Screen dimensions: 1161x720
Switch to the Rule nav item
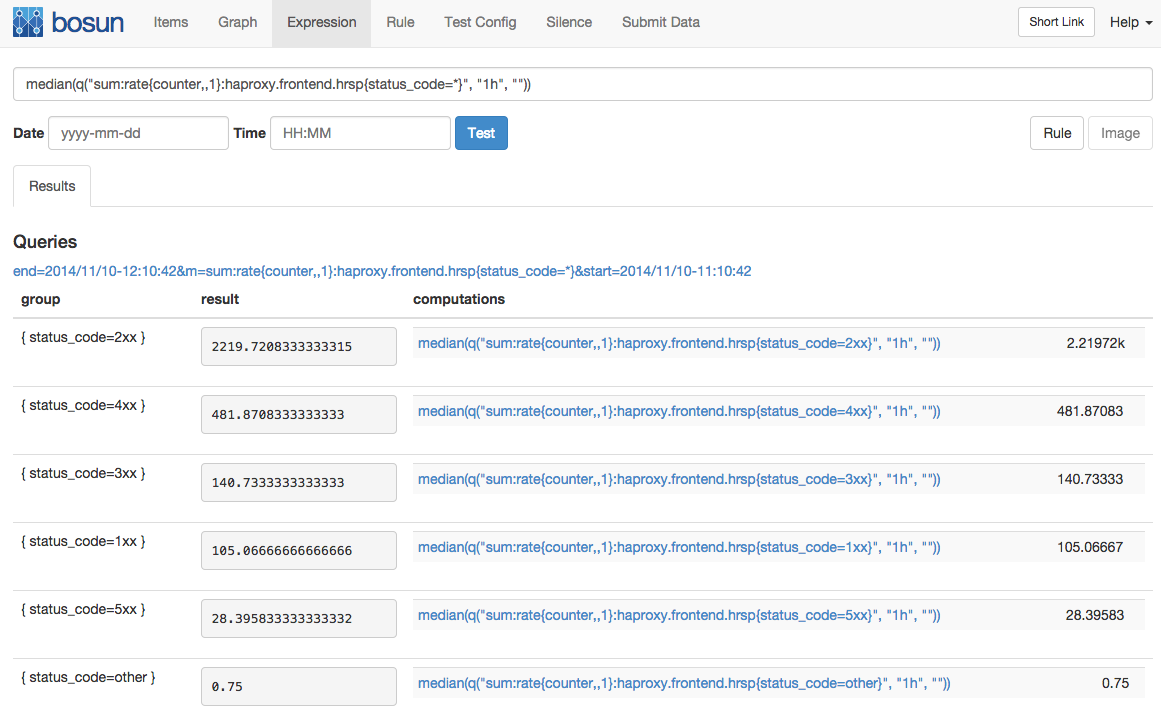[x=400, y=22]
